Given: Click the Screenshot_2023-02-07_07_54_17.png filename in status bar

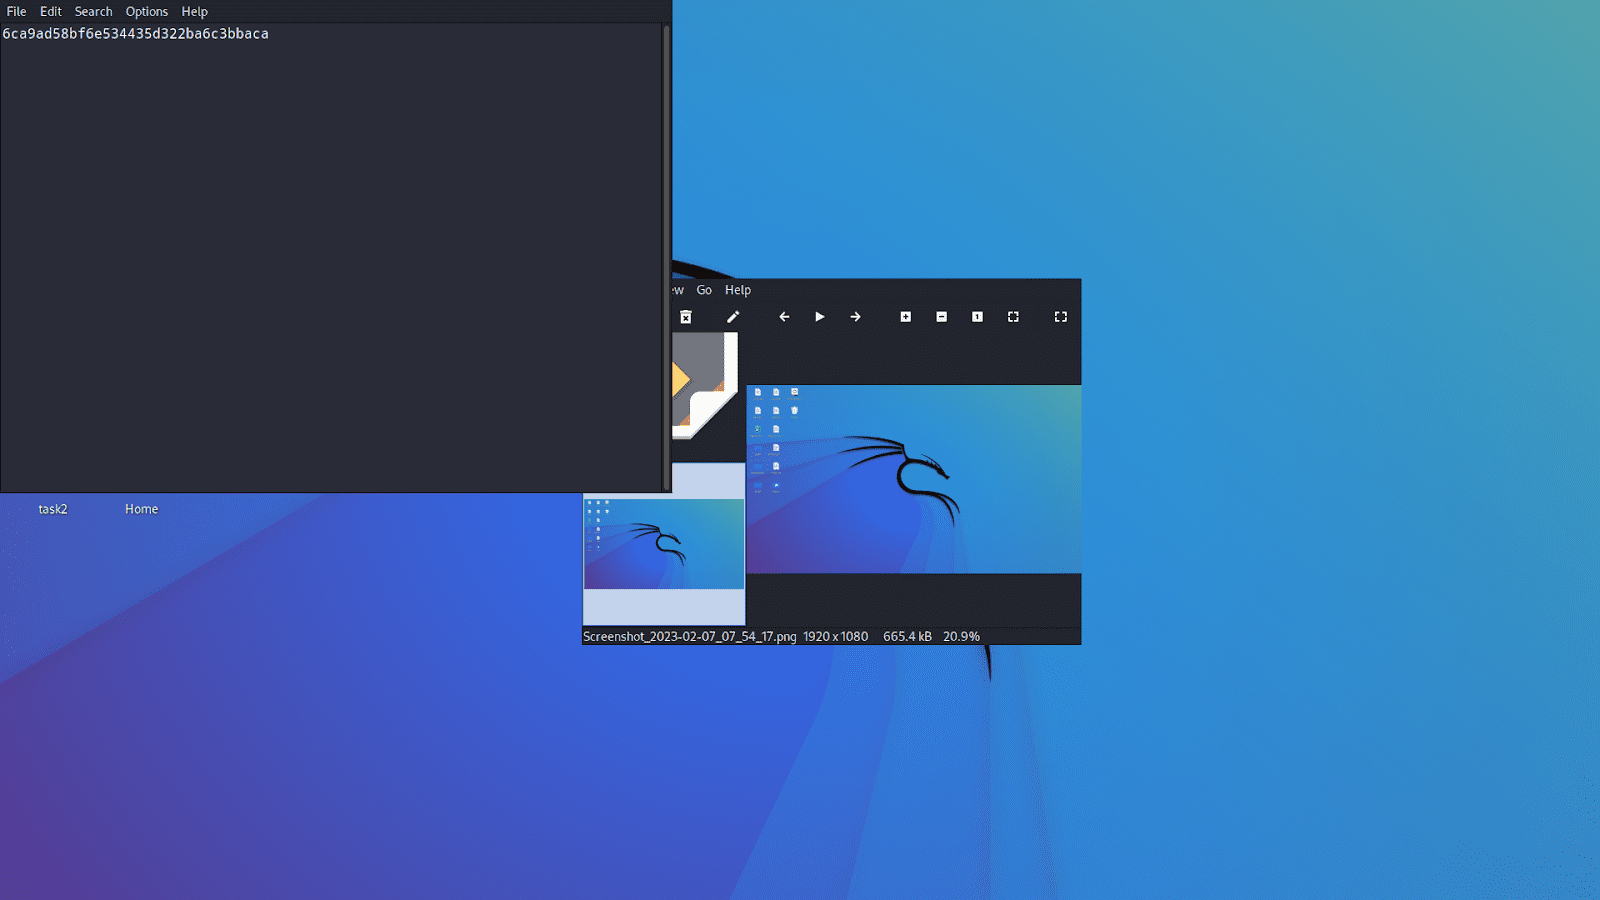Looking at the screenshot, I should [690, 637].
